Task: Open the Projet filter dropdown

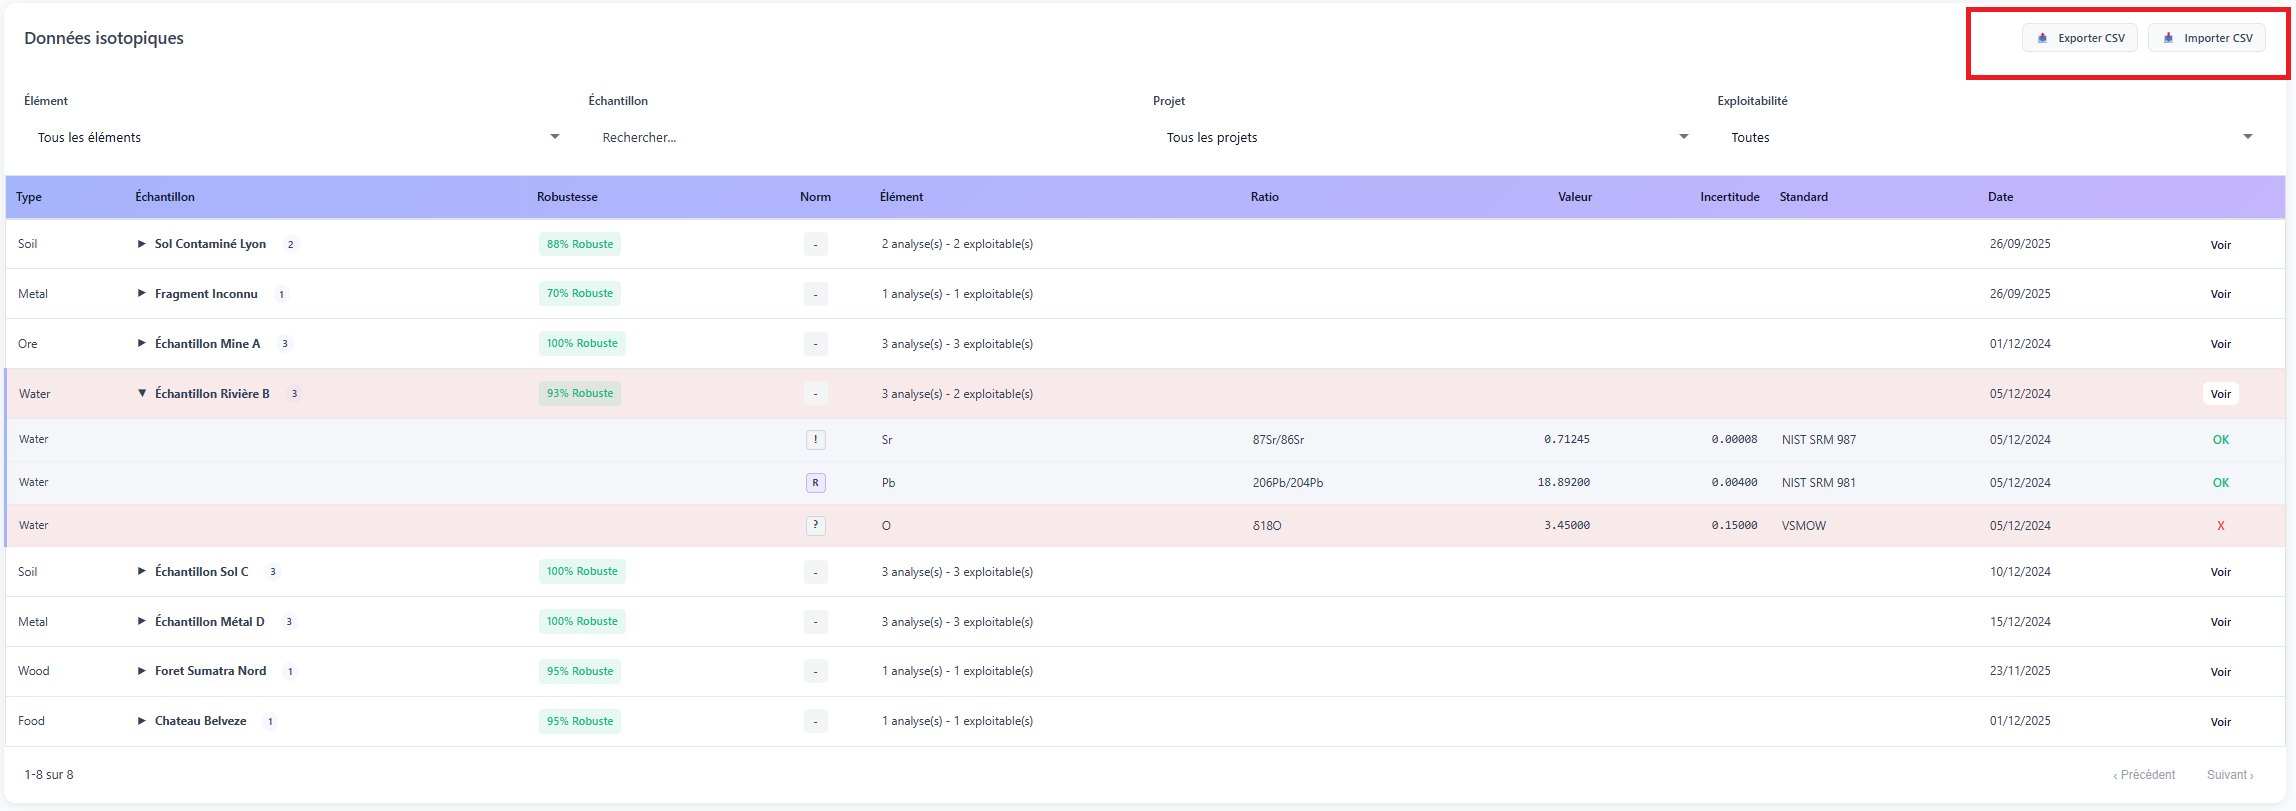Action: 1425,137
